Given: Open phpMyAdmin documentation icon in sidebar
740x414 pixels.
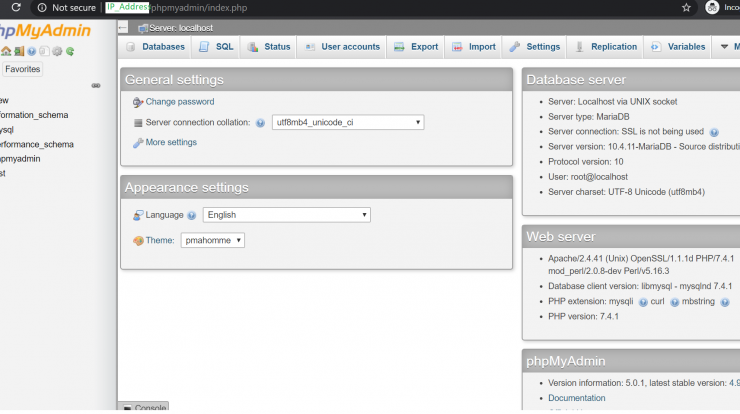Looking at the screenshot, I should [x=32, y=51].
